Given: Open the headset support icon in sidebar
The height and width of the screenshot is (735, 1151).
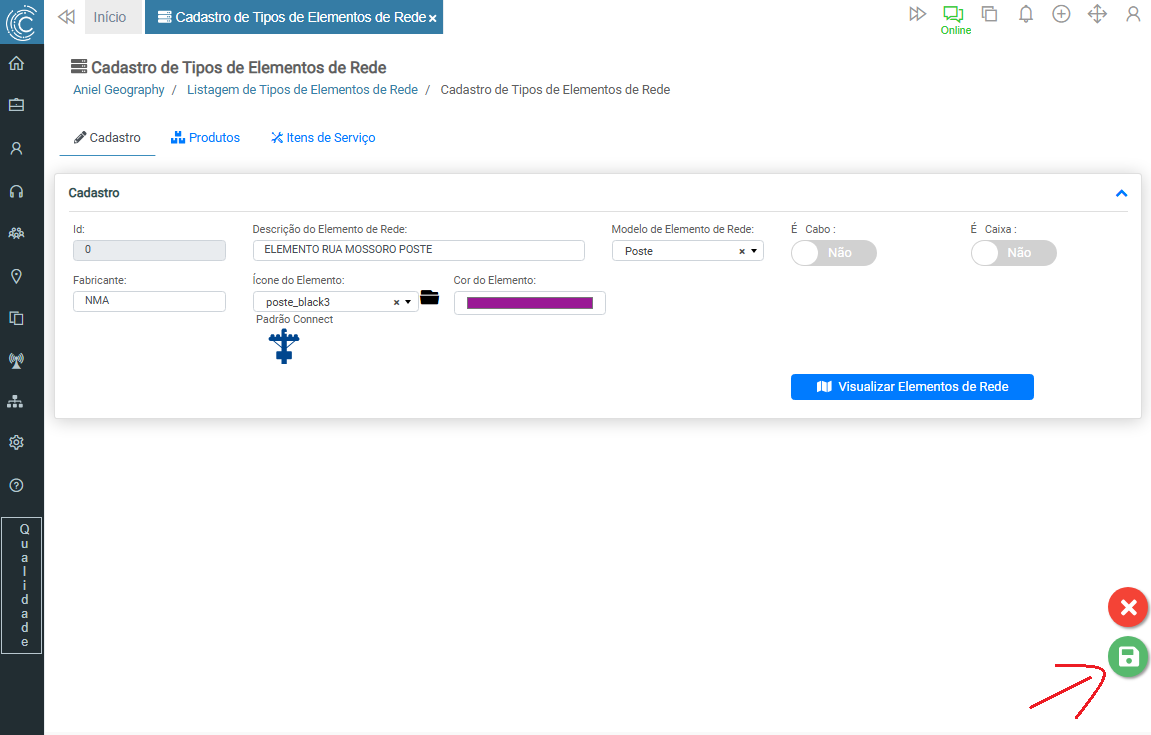Looking at the screenshot, I should click(x=16, y=191).
